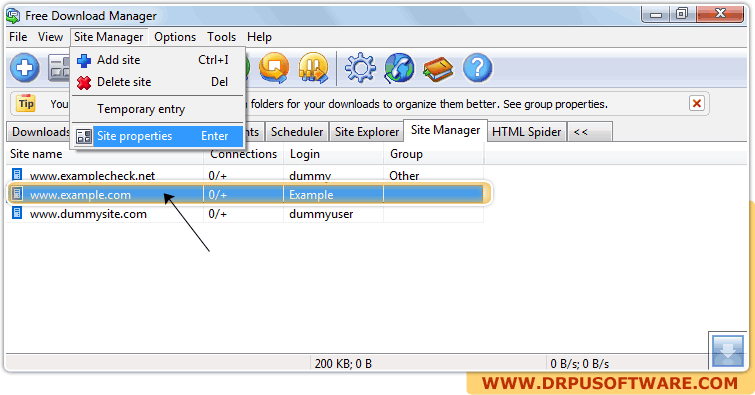Screen dimensions: 755x395
Task: Open the book help manual icon
Action: coord(438,69)
